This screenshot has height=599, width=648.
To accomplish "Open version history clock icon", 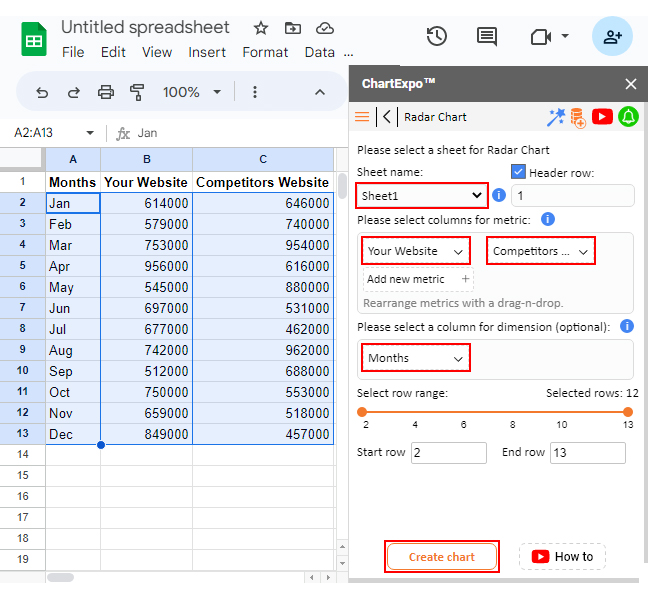I will coord(437,37).
